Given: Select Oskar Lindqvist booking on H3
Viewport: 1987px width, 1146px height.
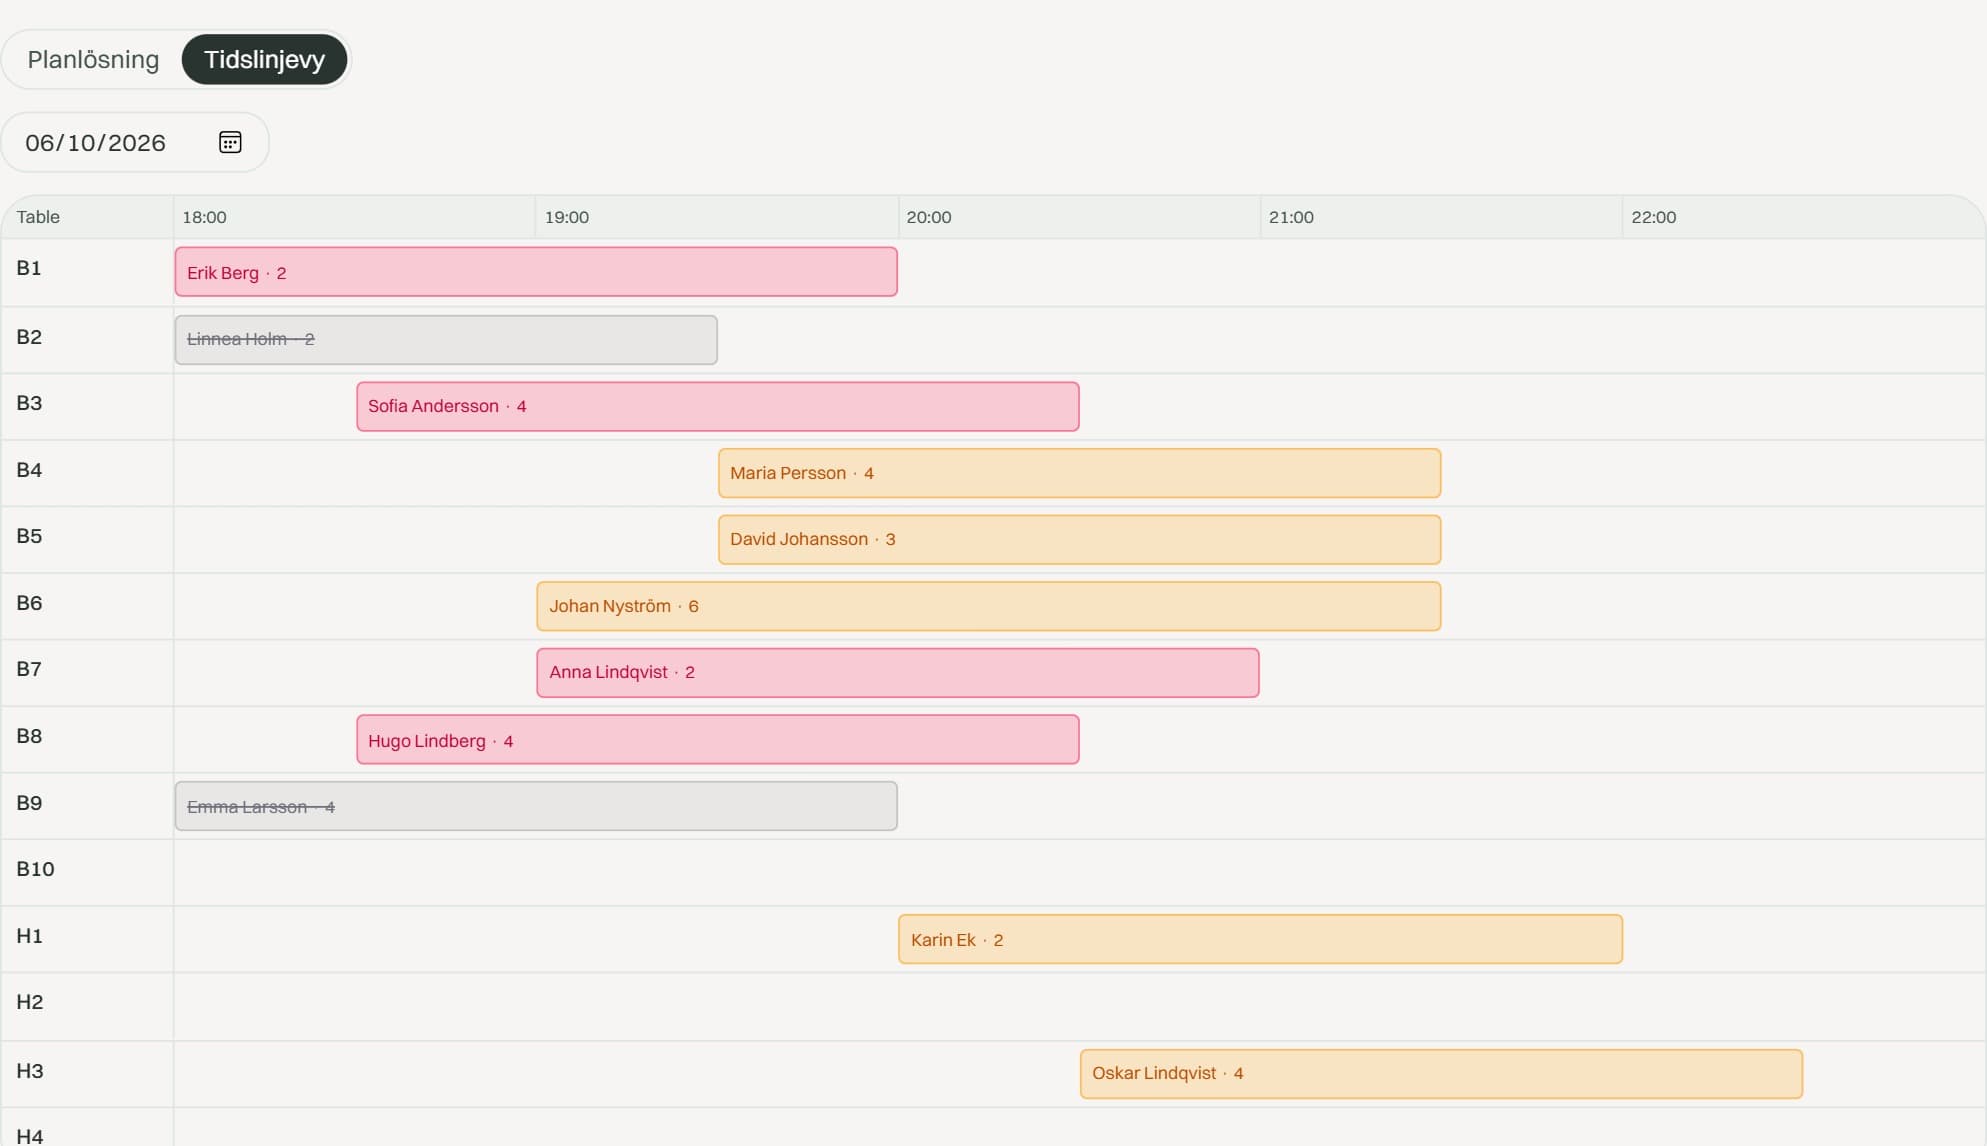Looking at the screenshot, I should point(1441,1074).
